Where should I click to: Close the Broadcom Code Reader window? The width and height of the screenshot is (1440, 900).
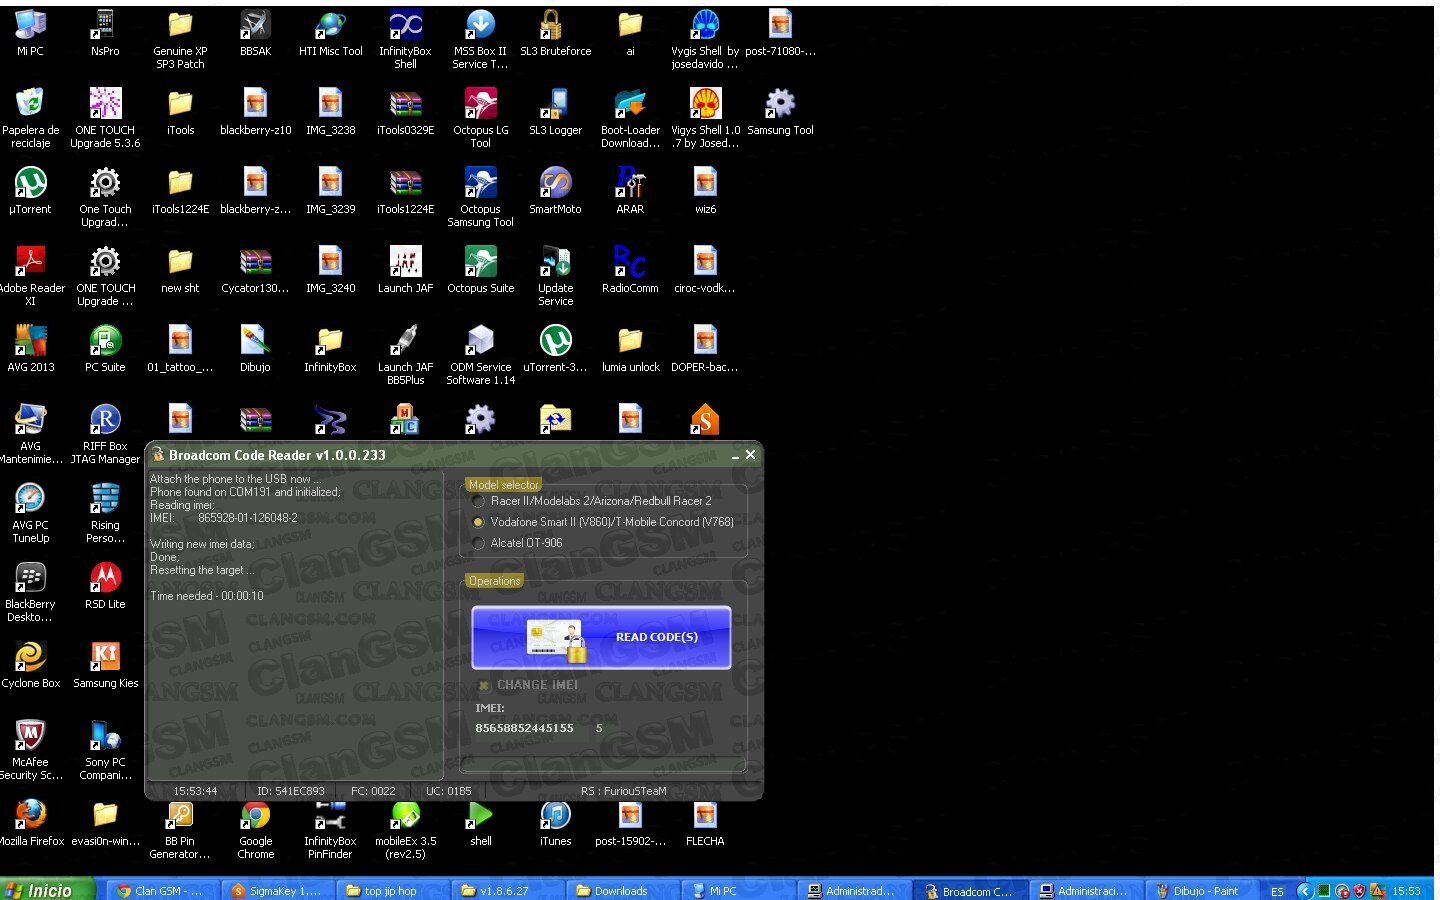point(751,455)
